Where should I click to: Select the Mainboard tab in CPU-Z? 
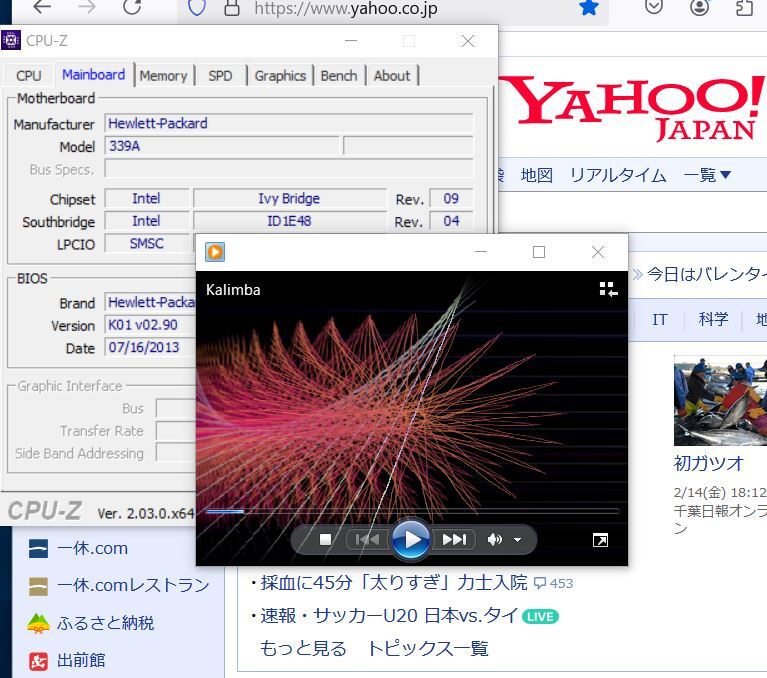(x=93, y=75)
